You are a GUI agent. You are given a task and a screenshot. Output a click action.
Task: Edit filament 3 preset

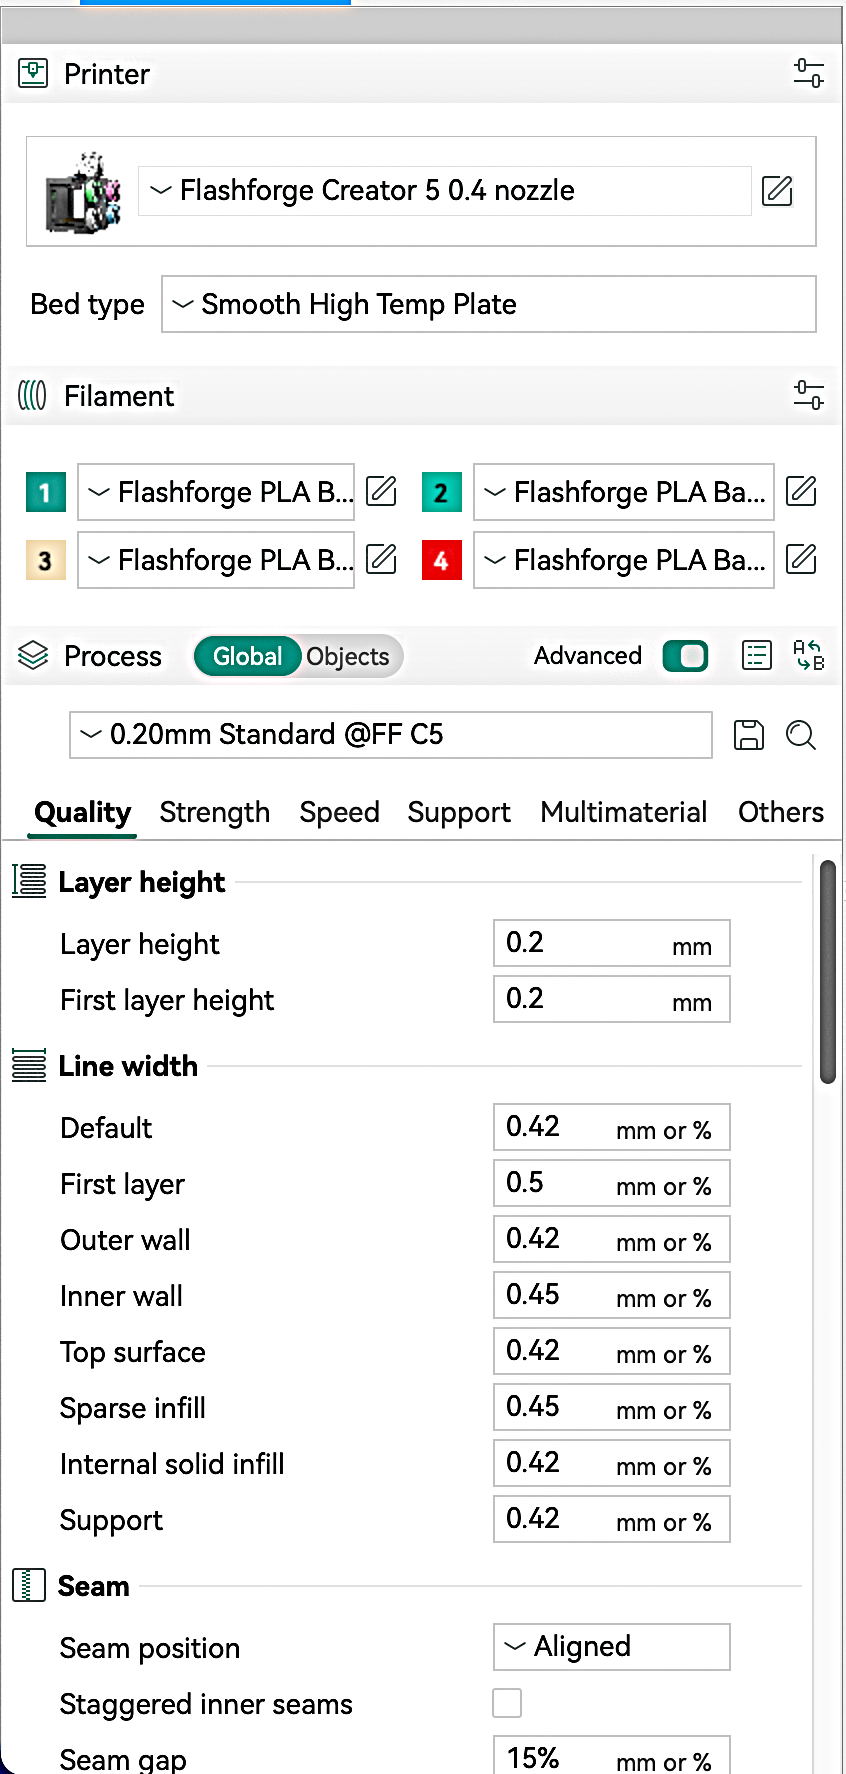point(381,559)
